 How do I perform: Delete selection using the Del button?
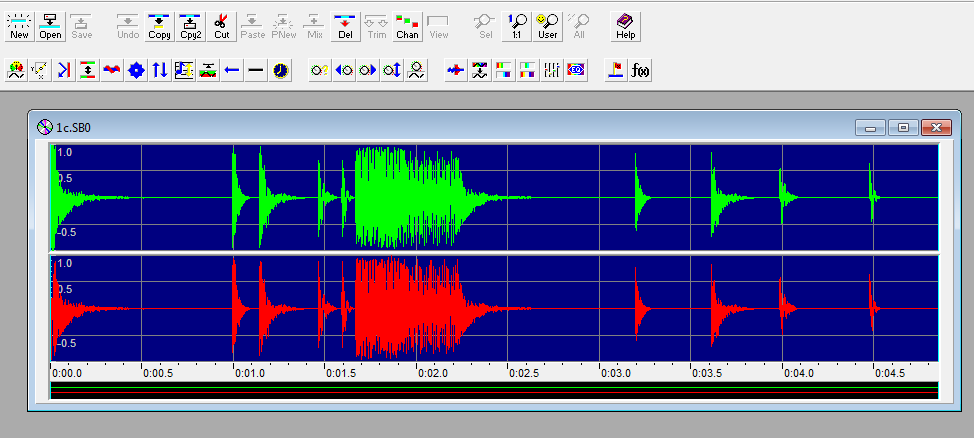click(345, 27)
